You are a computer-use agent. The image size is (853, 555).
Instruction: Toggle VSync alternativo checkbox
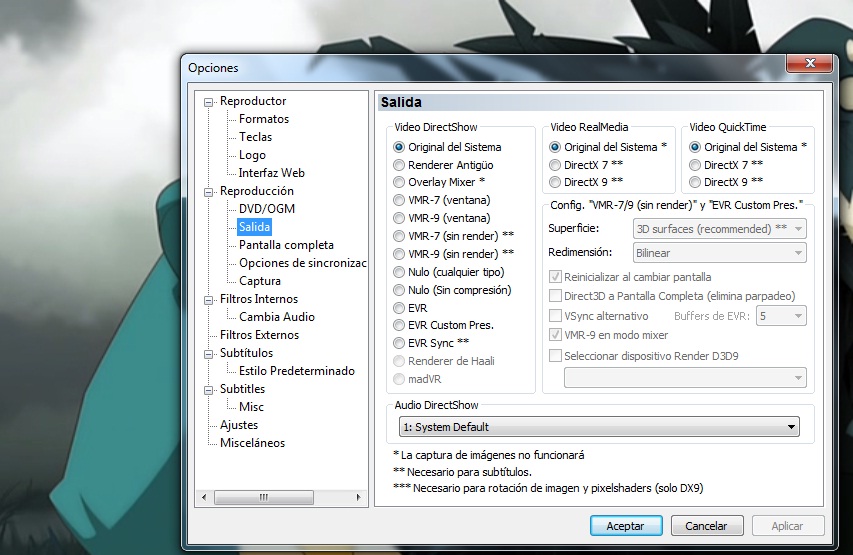click(x=556, y=316)
